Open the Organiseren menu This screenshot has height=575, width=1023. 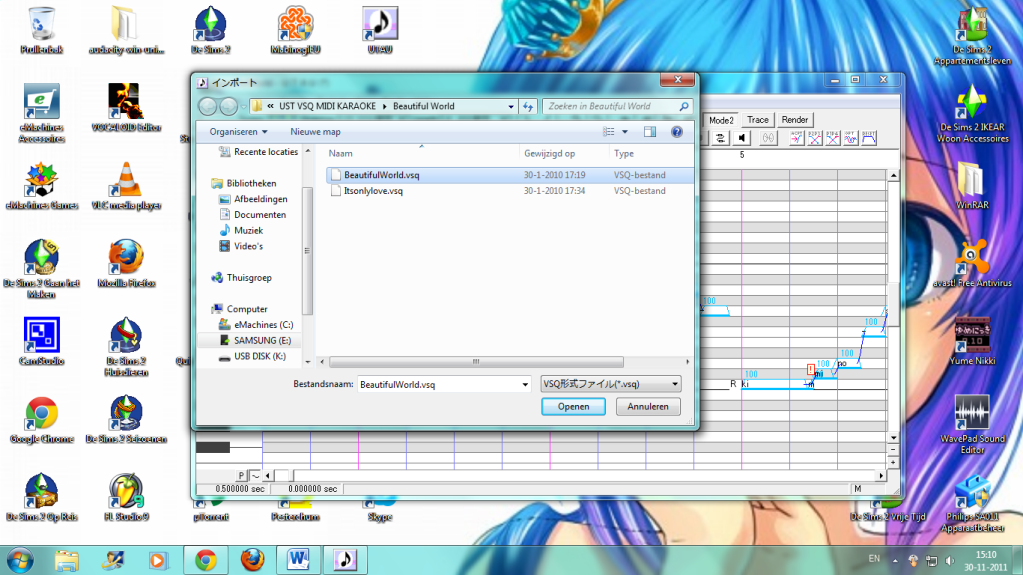pyautogui.click(x=238, y=131)
